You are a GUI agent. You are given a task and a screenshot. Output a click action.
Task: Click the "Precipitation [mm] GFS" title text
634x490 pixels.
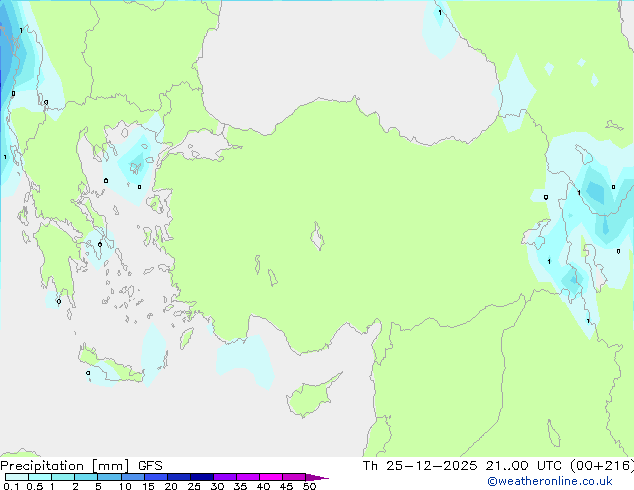click(81, 466)
